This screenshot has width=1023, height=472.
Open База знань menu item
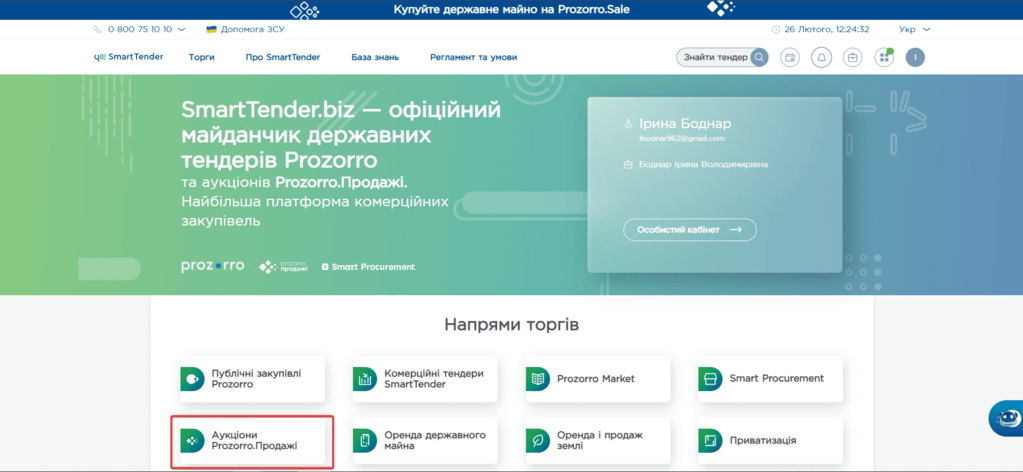coord(375,57)
